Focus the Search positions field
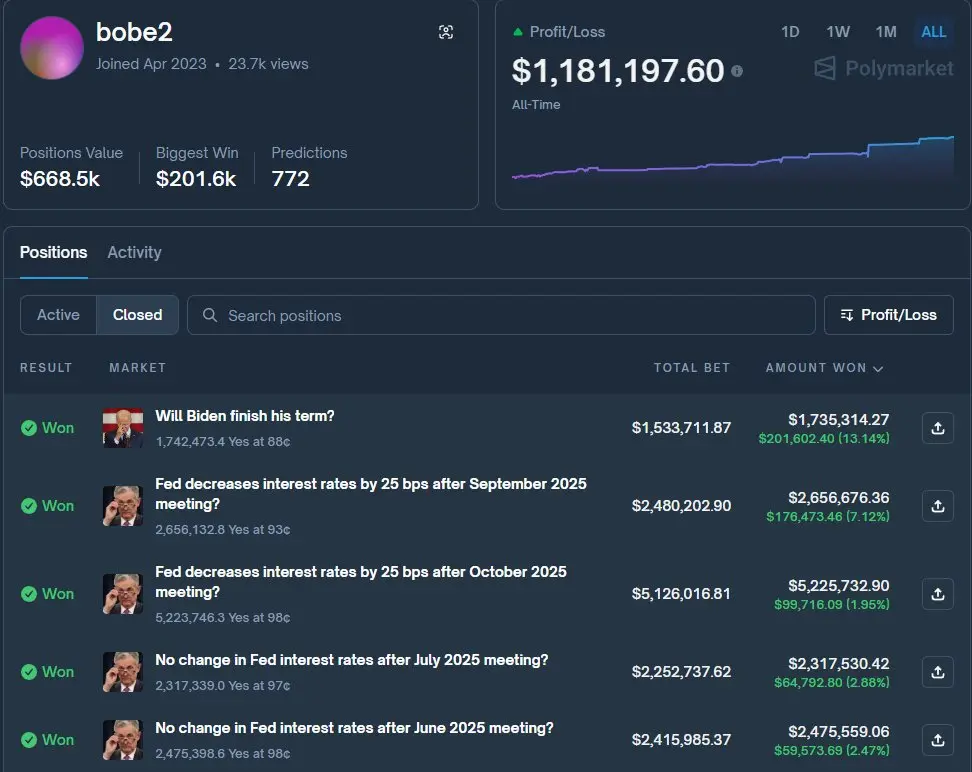 501,315
